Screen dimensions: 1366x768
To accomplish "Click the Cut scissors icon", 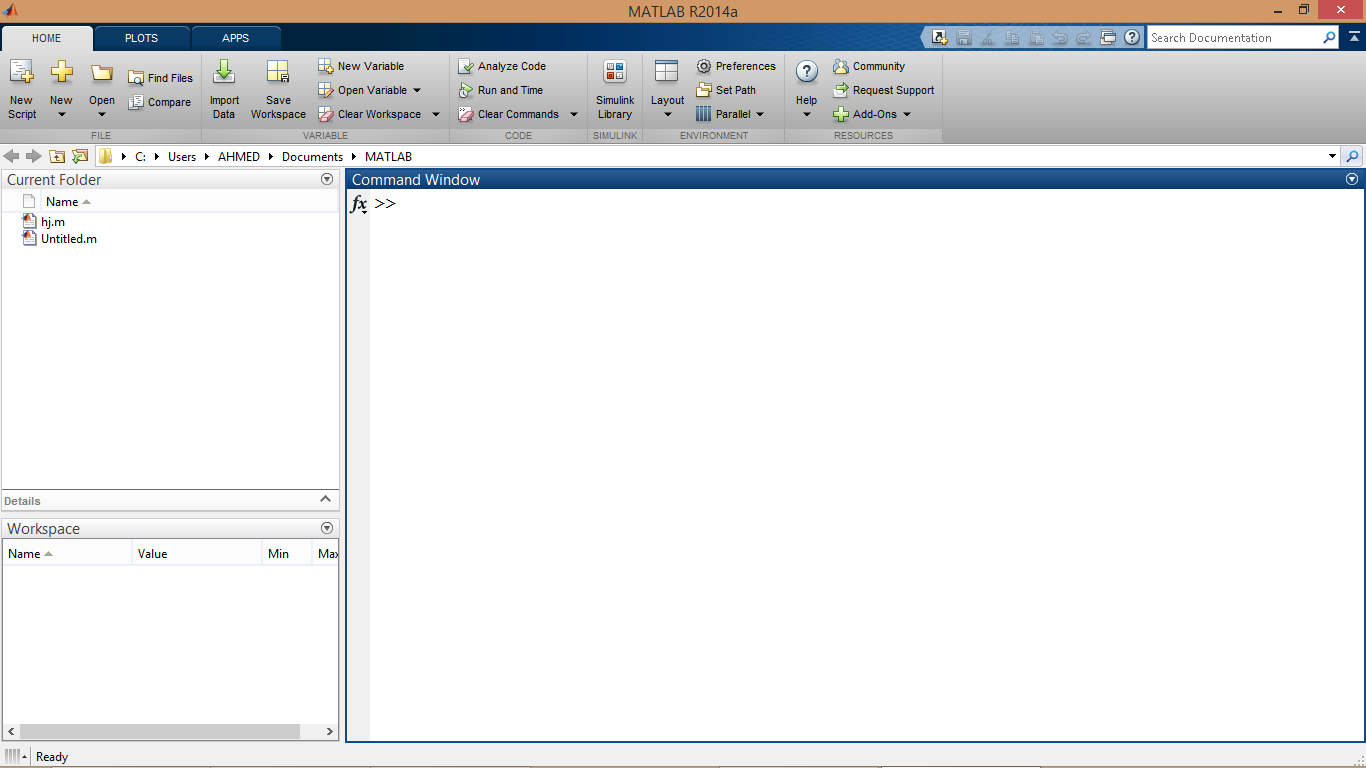I will pyautogui.click(x=988, y=38).
